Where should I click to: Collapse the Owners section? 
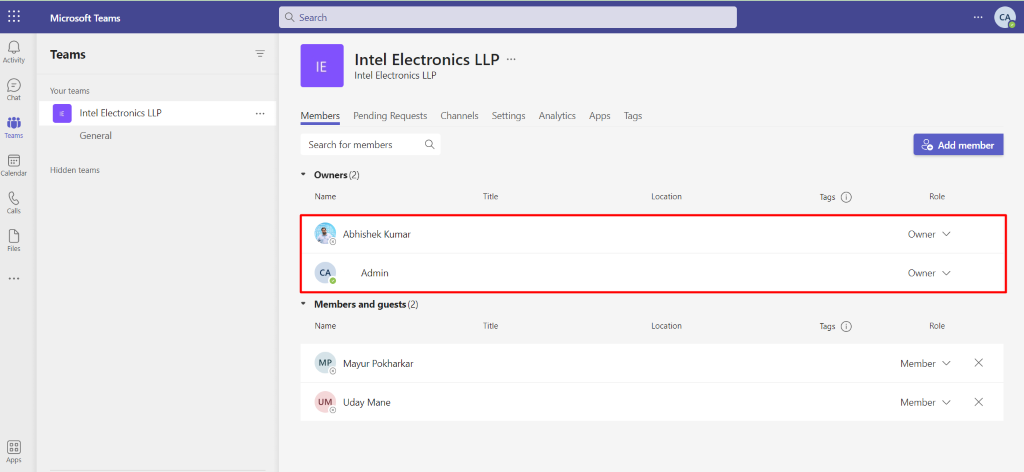(303, 175)
